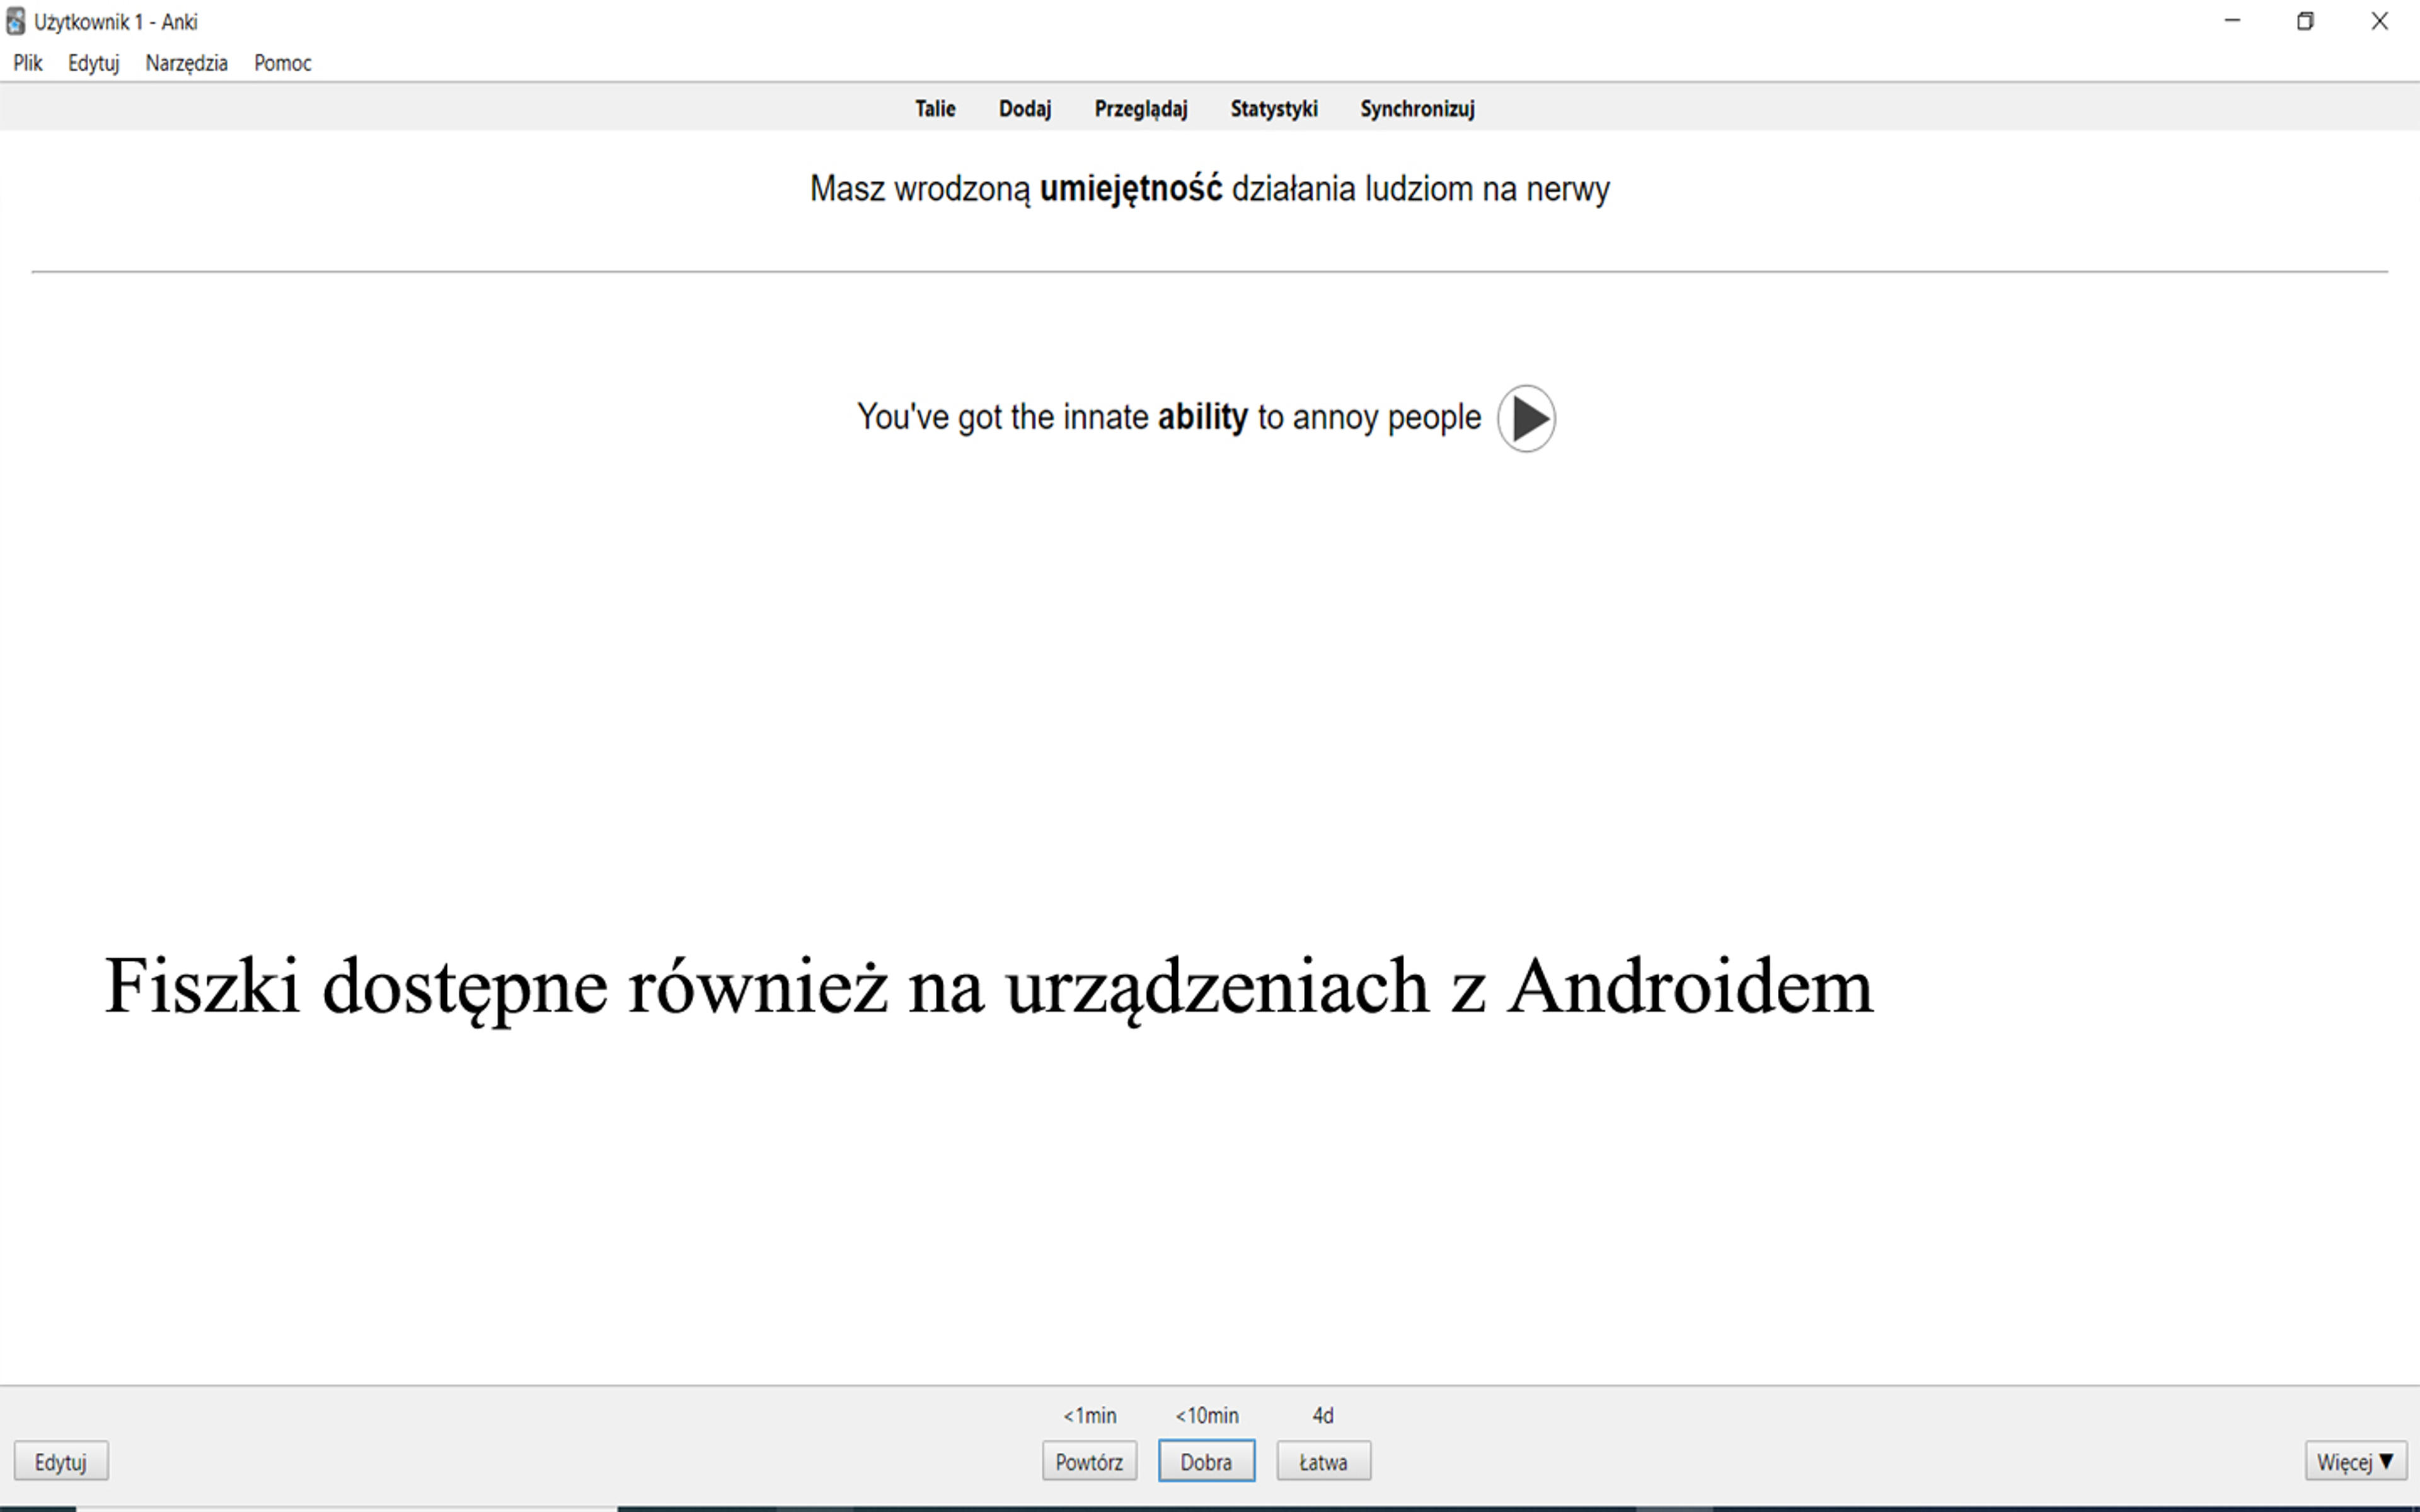The height and width of the screenshot is (1512, 2420).
Task: Go to Talie deck list
Action: coord(935,108)
